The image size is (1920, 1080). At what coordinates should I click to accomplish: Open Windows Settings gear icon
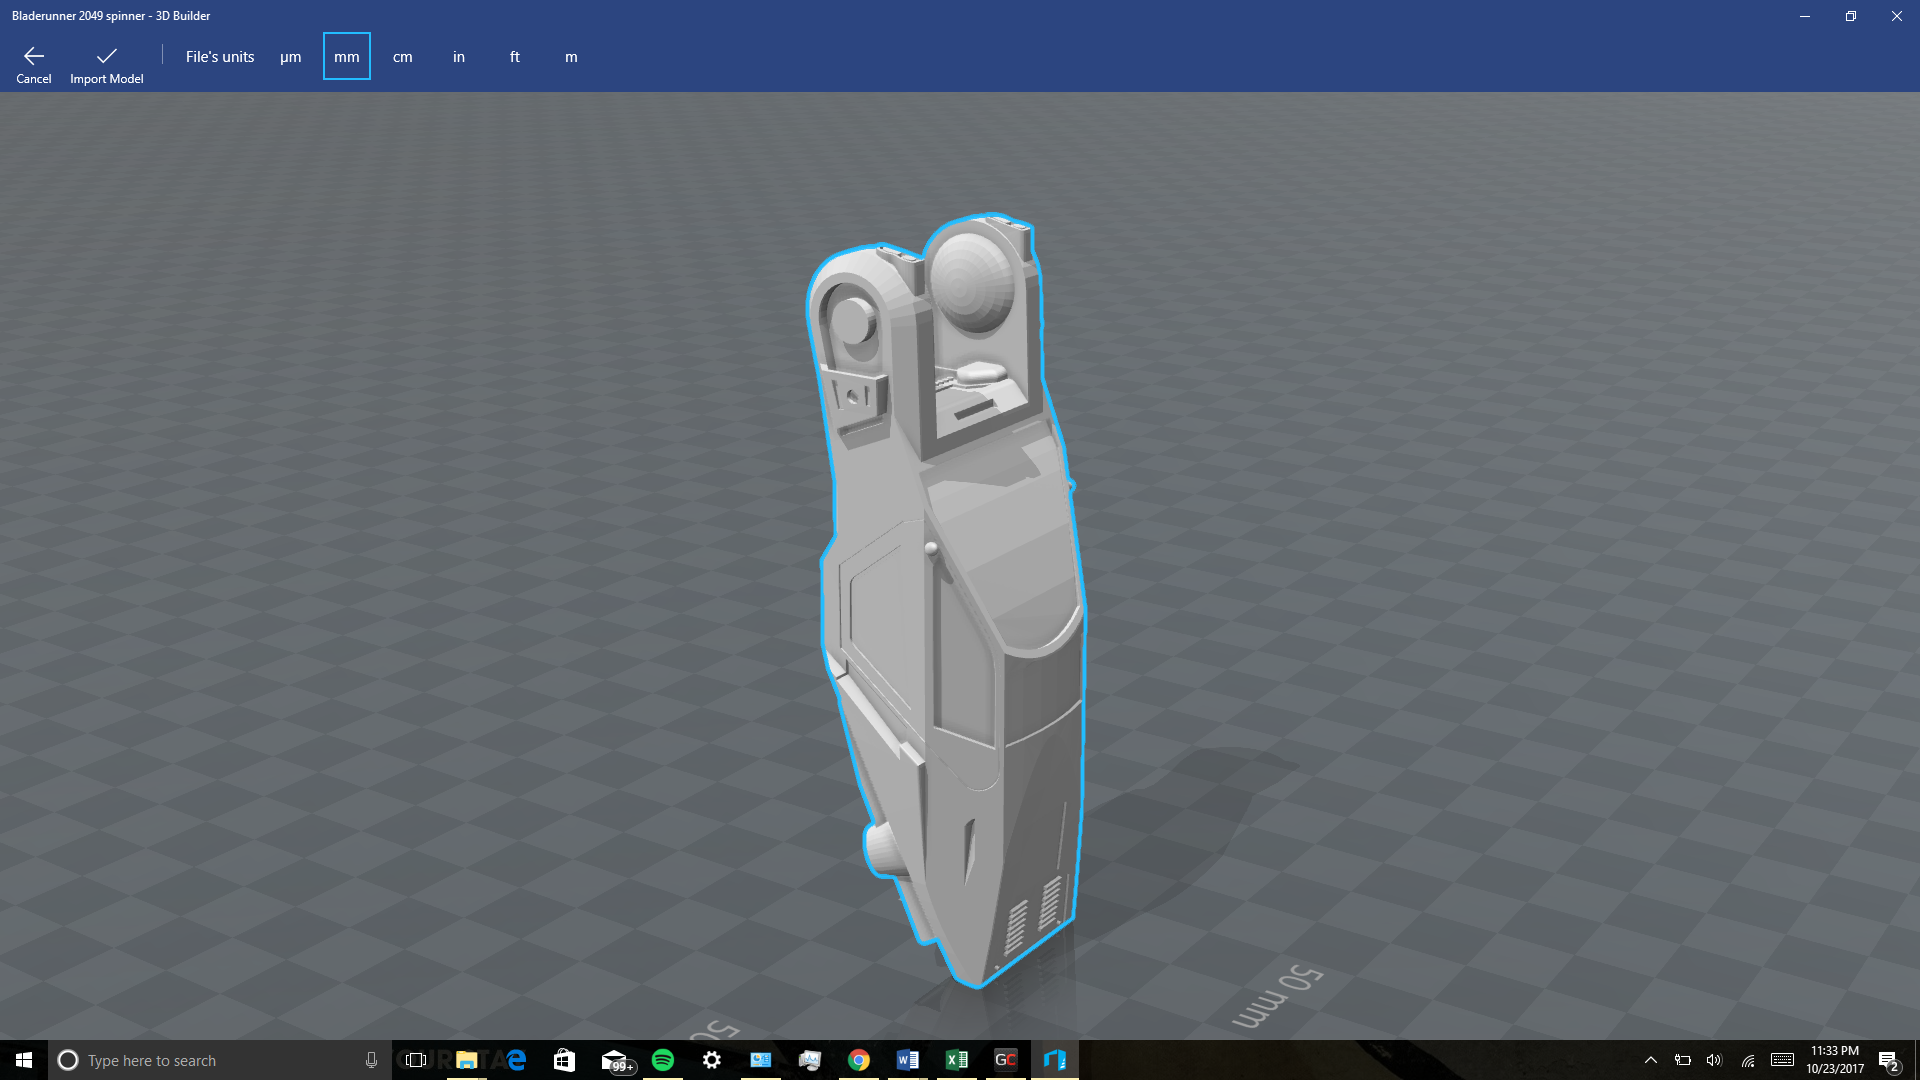712,1060
